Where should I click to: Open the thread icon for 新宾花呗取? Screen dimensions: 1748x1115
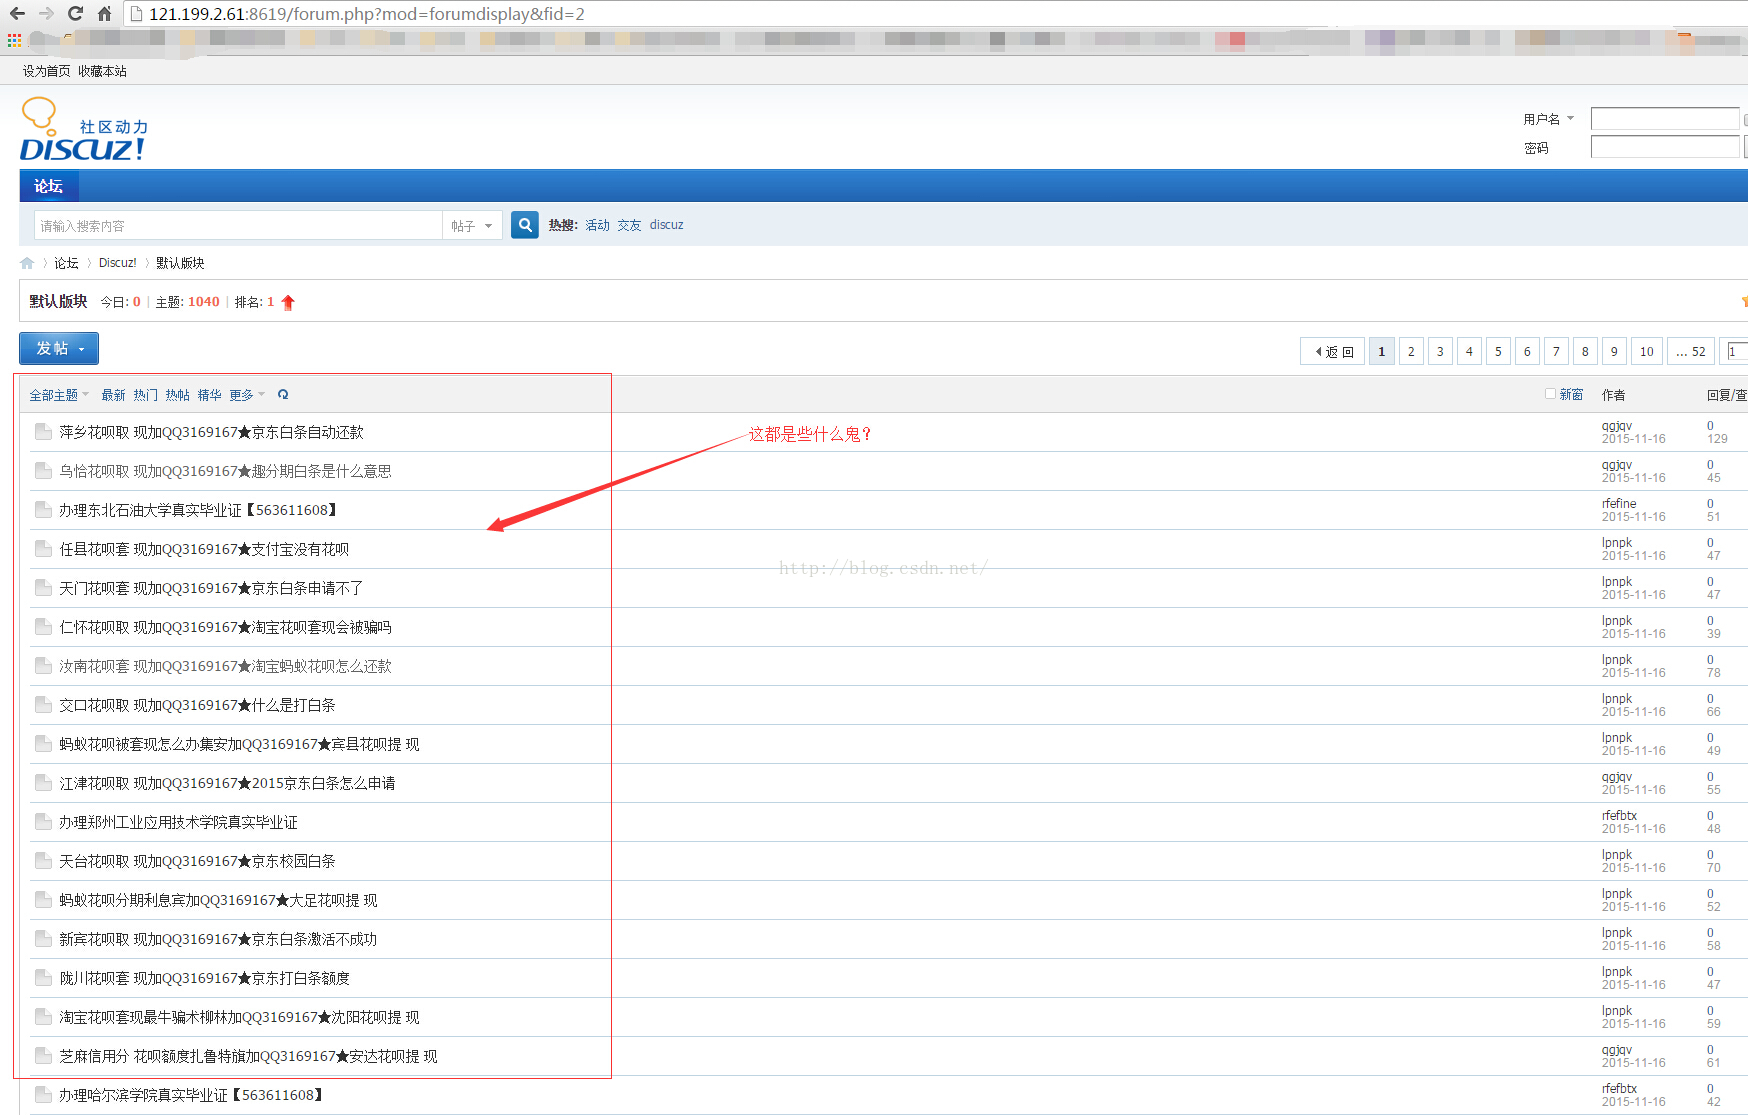pyautogui.click(x=43, y=939)
